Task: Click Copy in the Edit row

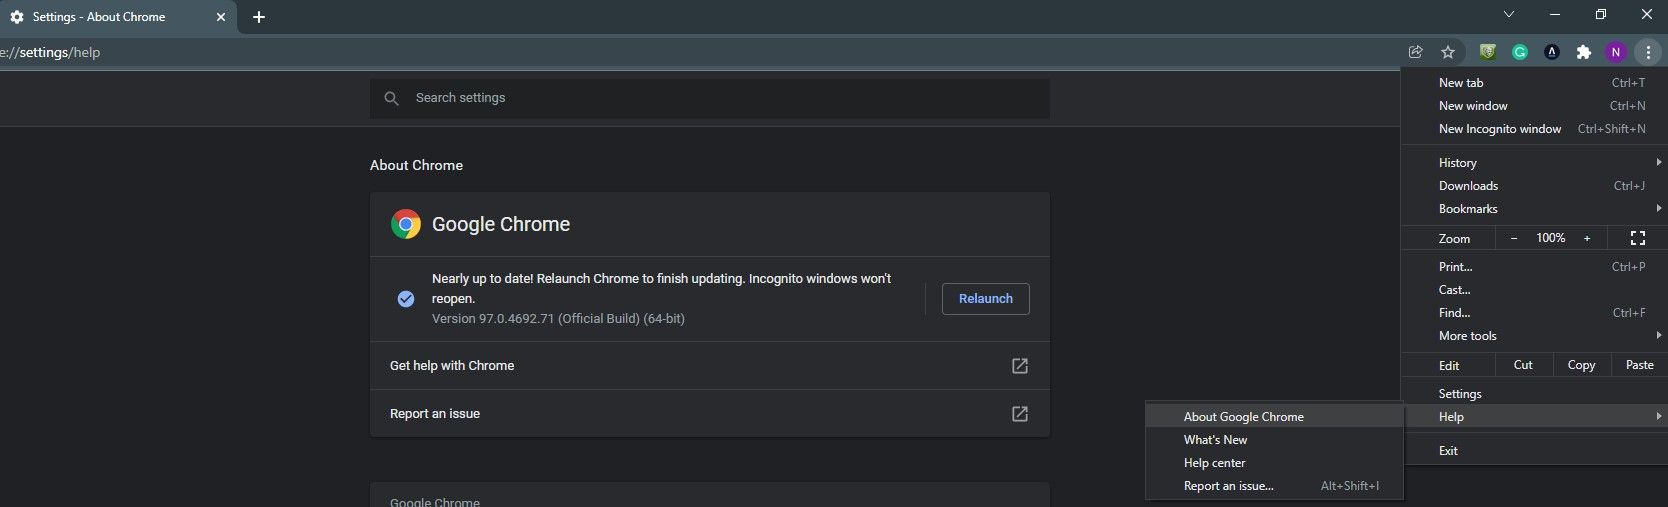Action: pyautogui.click(x=1581, y=365)
